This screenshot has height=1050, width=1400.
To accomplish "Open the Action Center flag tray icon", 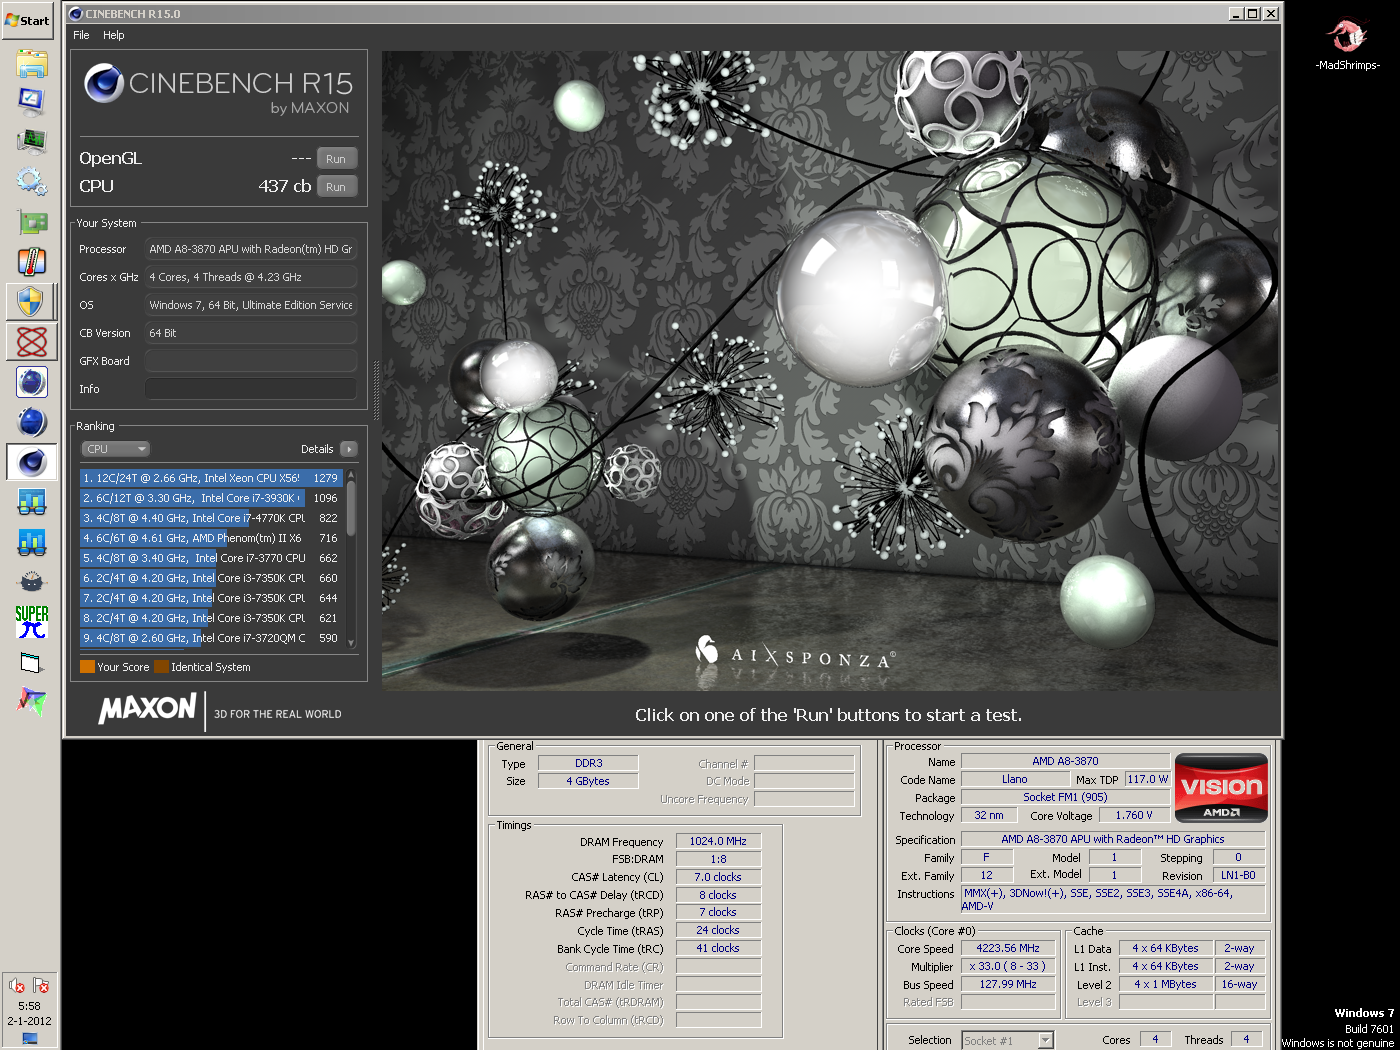I will (x=41, y=986).
